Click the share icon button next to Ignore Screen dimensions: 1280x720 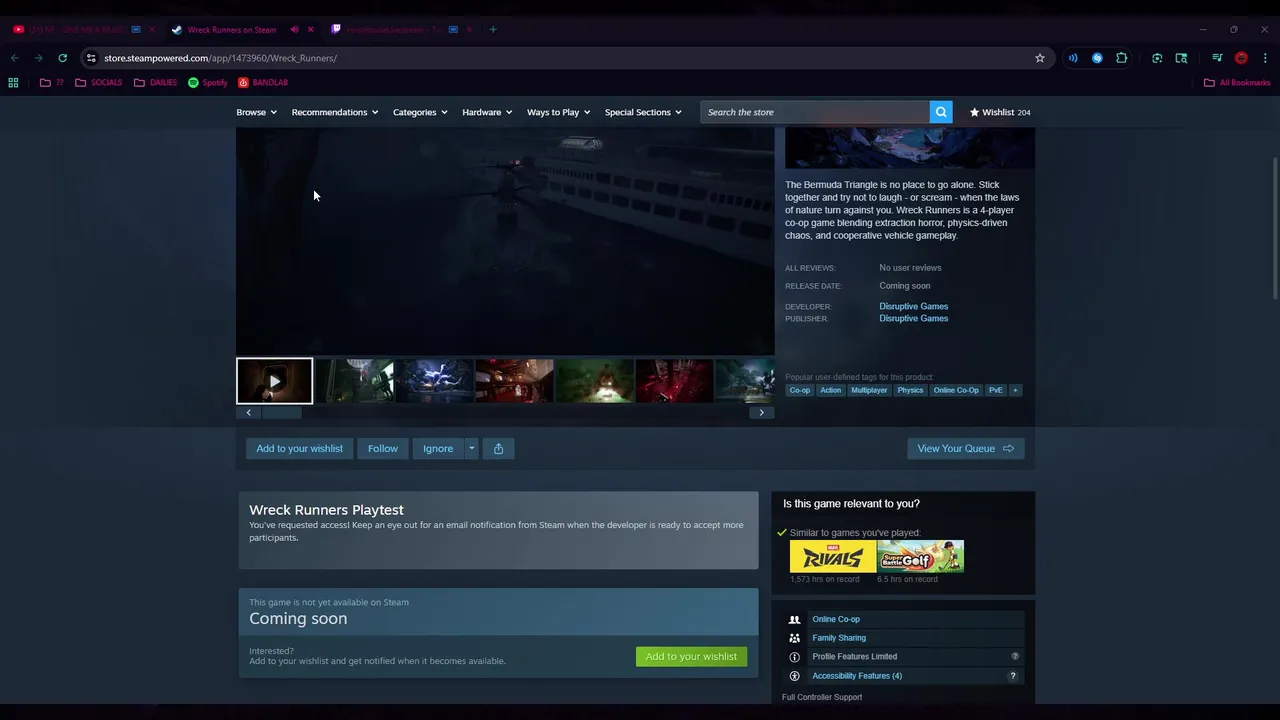coord(498,448)
